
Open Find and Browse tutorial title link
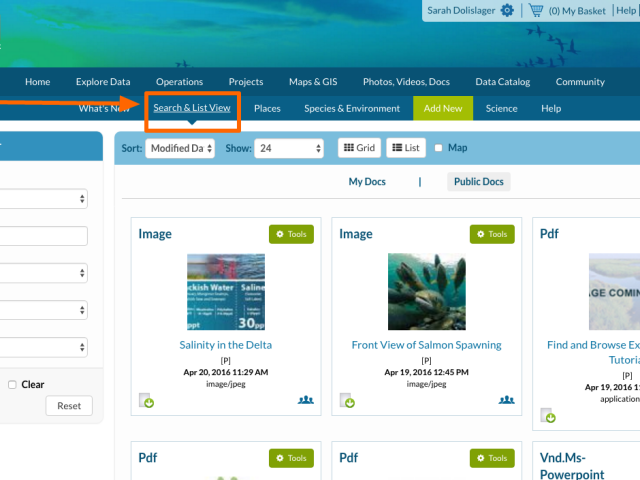point(593,352)
